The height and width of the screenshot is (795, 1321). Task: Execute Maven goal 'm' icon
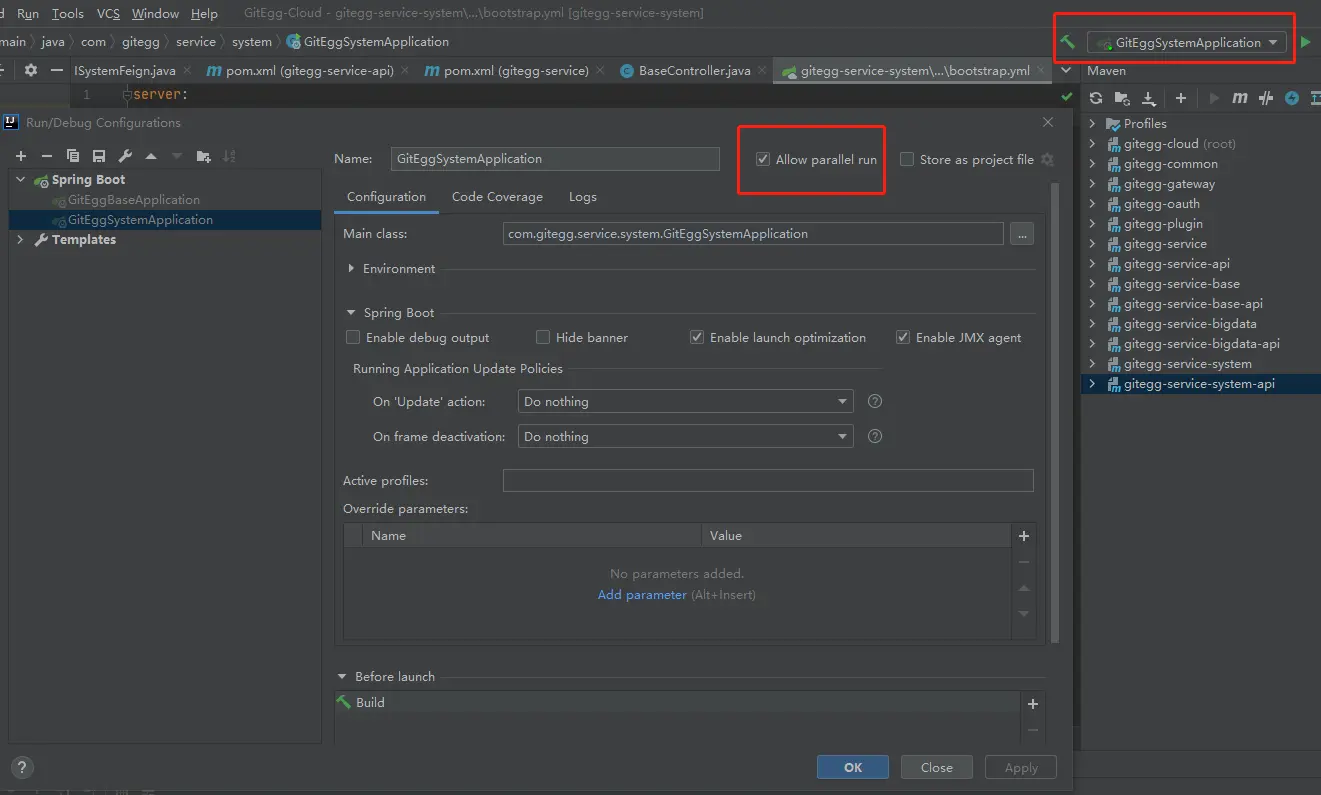[x=1240, y=98]
